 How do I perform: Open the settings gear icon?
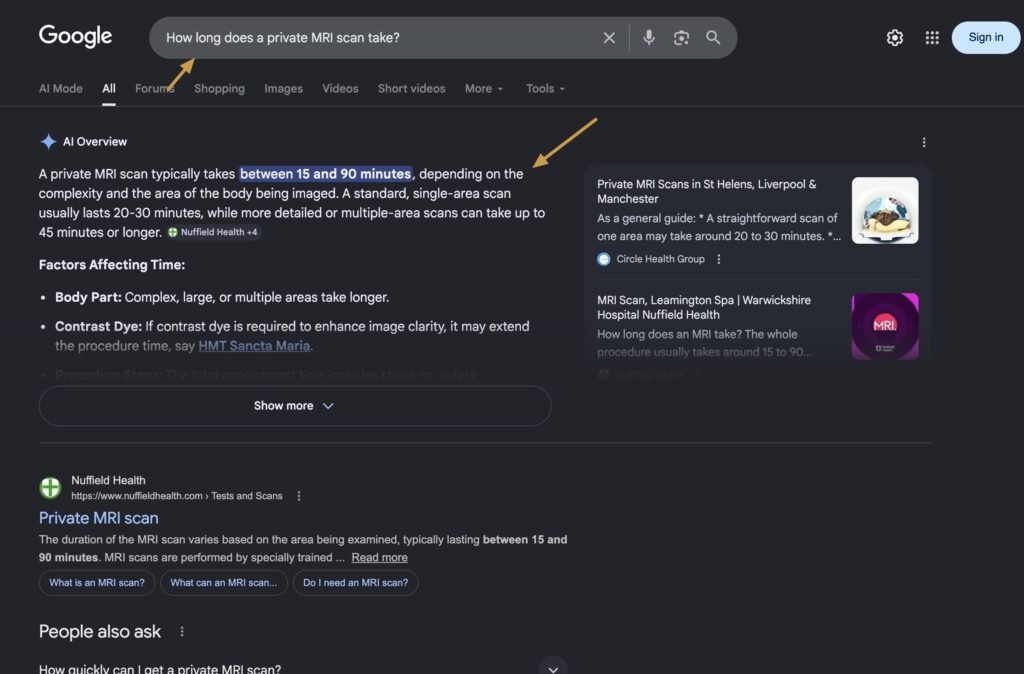tap(895, 38)
